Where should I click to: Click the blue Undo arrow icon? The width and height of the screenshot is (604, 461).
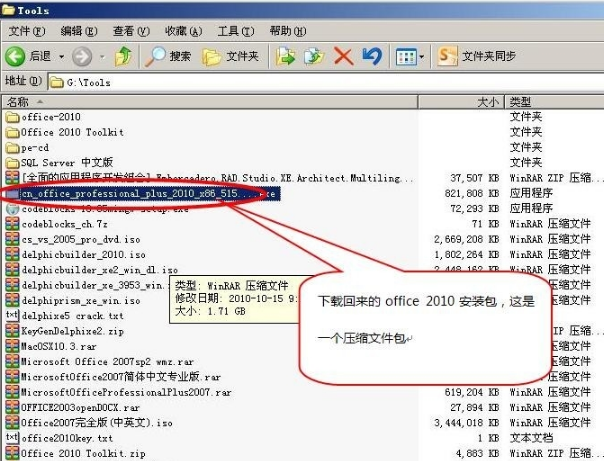pos(371,56)
